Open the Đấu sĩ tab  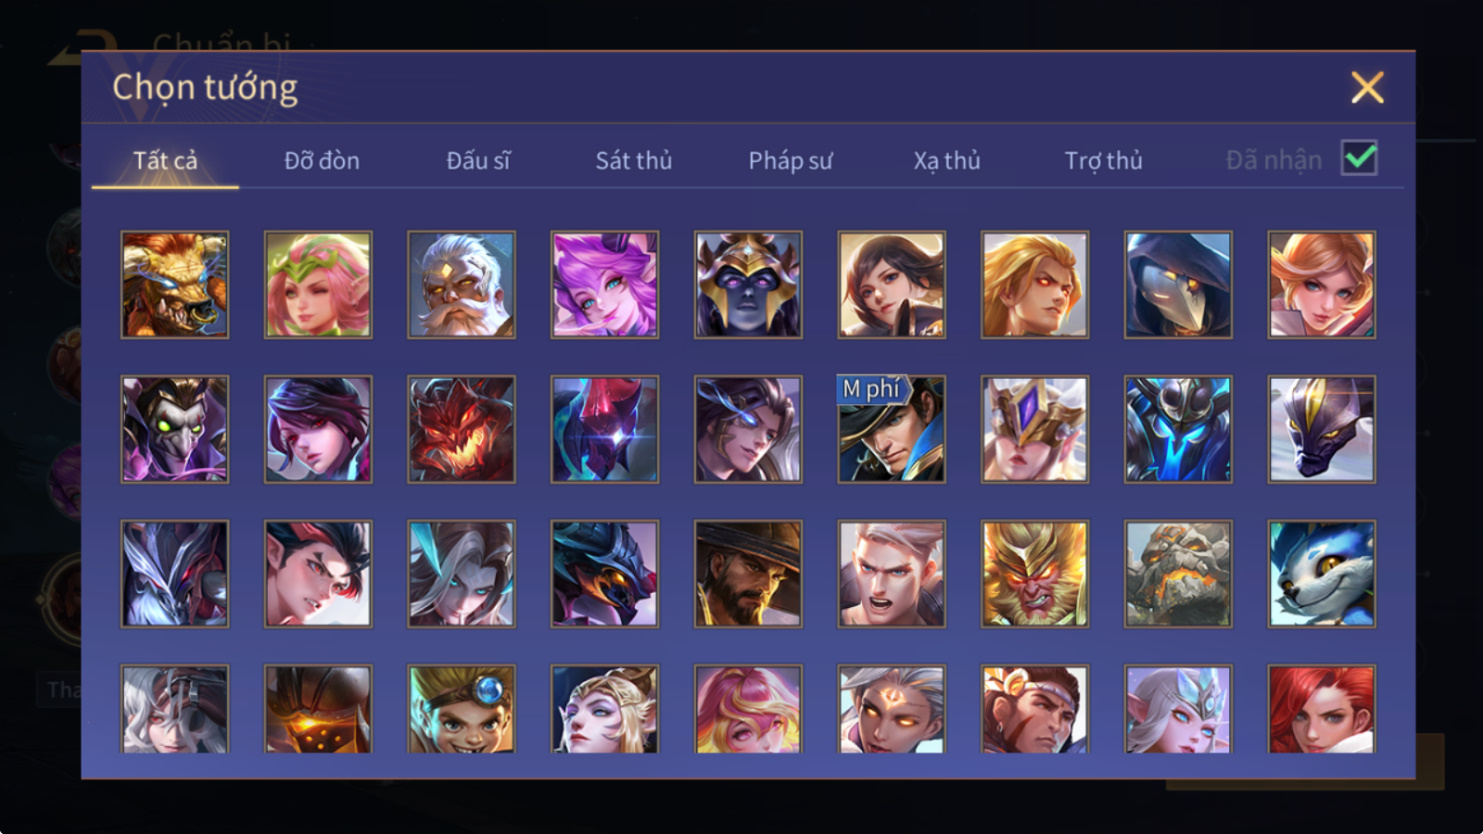[x=478, y=160]
